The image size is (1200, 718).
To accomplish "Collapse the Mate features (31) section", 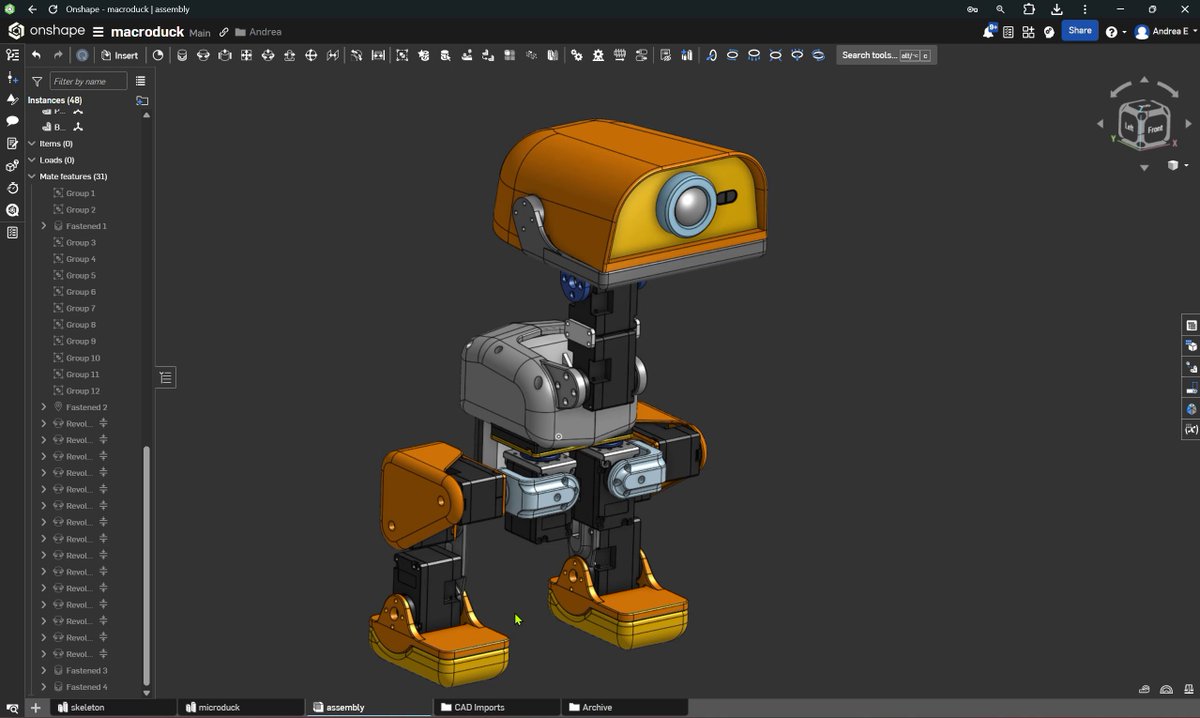I will pyautogui.click(x=31, y=176).
